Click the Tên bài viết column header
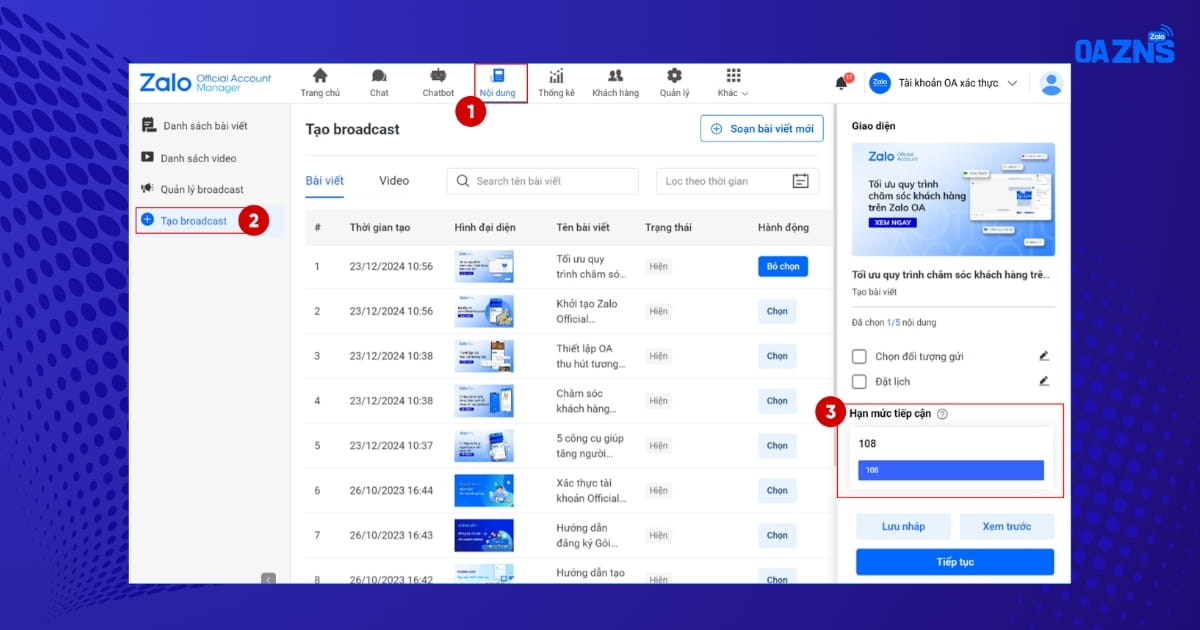This screenshot has height=630, width=1200. point(583,228)
